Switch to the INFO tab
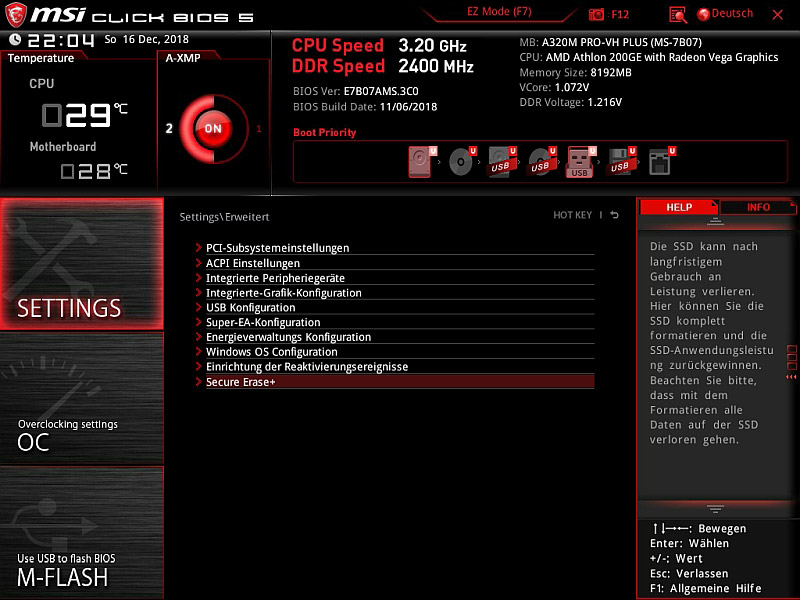 758,207
